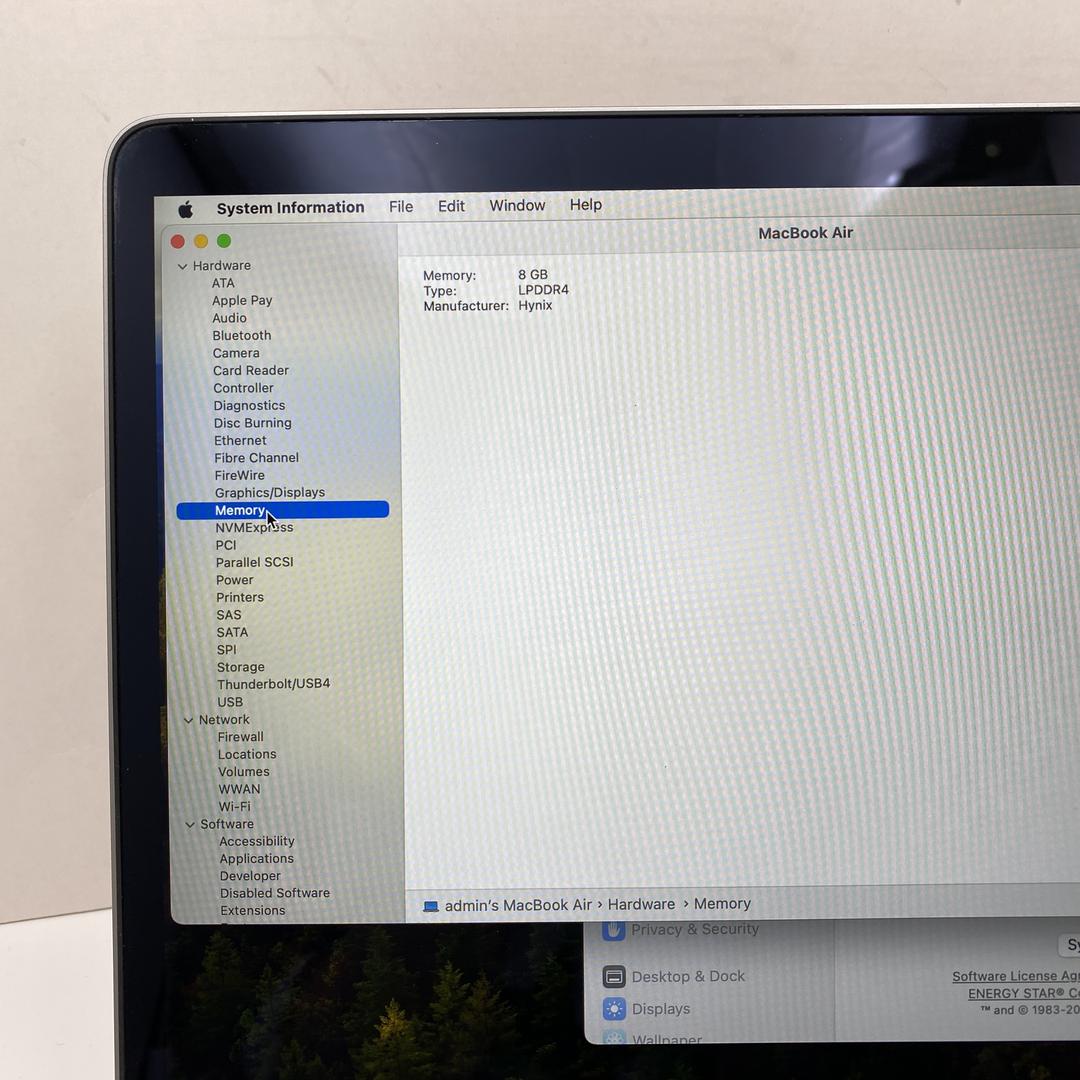Viewport: 1080px width, 1080px height.
Task: Select Camera in the sidebar
Action: point(236,353)
